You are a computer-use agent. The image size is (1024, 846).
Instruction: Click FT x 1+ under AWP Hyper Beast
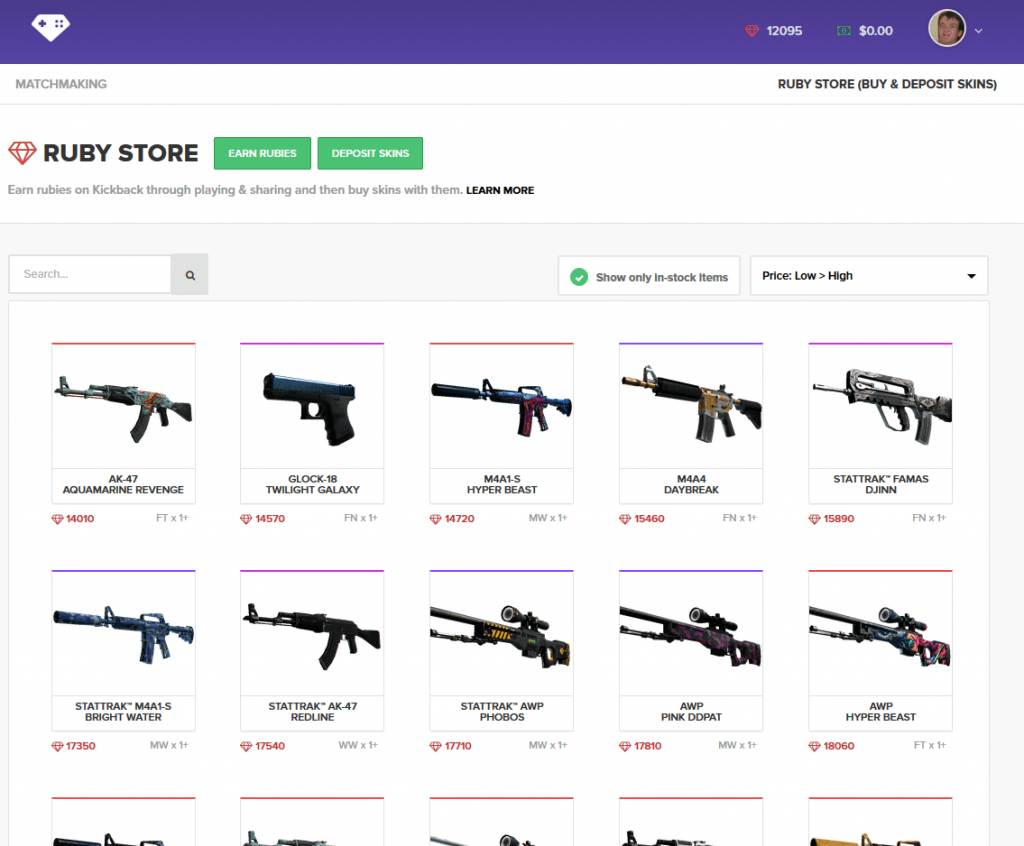[x=930, y=745]
